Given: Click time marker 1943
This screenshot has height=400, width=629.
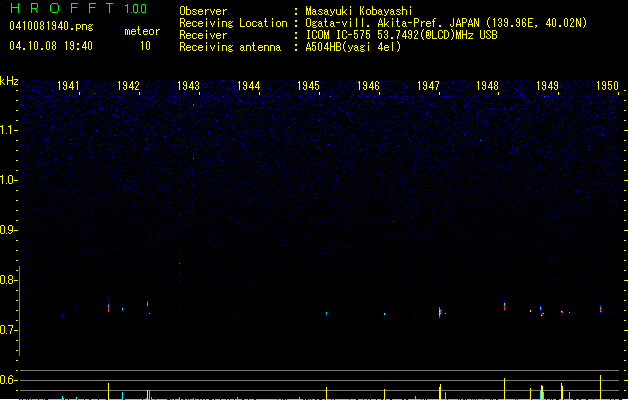Looking at the screenshot, I should 188,86.
